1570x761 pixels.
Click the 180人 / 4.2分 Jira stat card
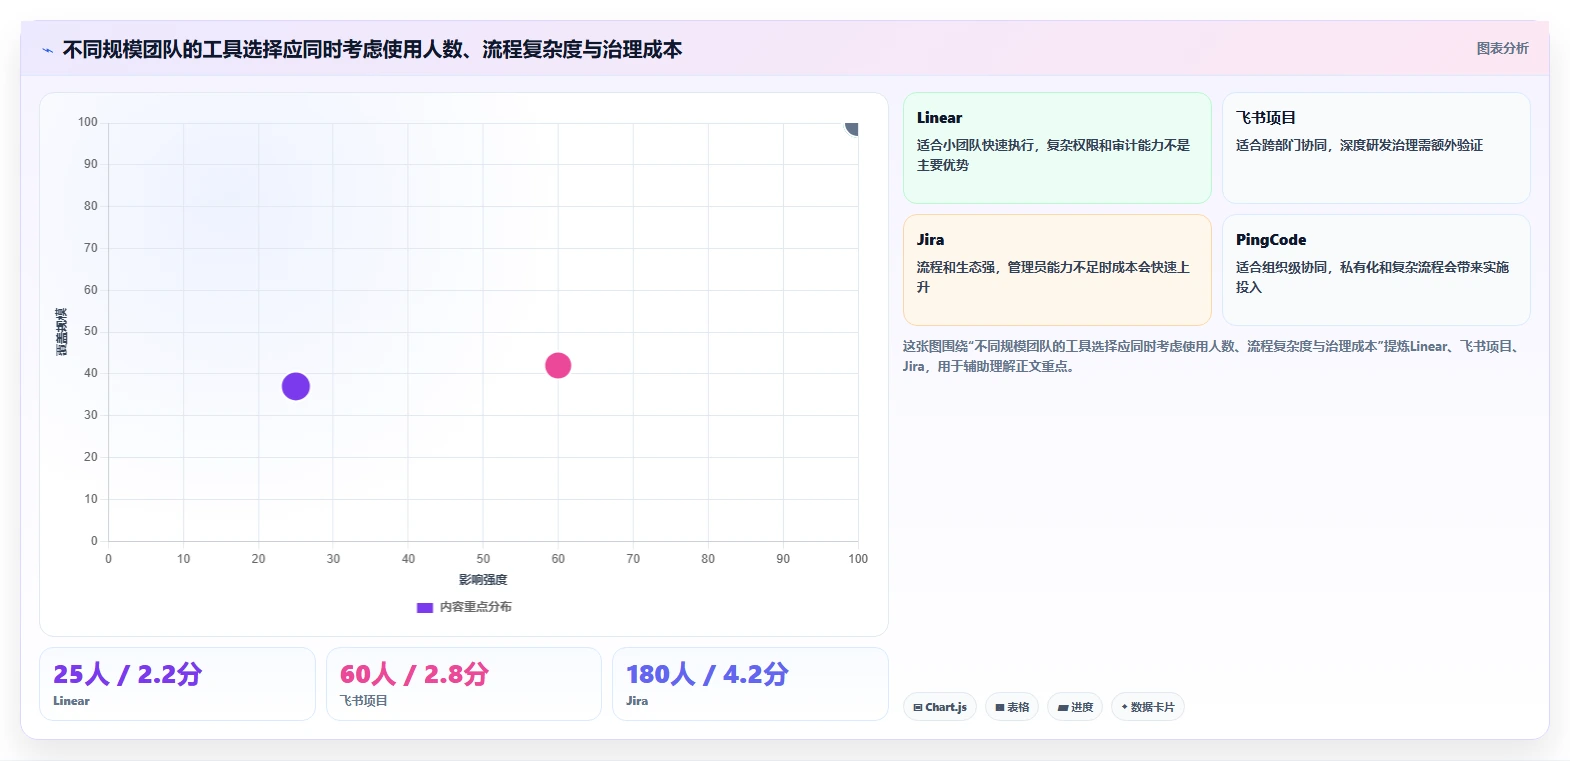[x=750, y=684]
